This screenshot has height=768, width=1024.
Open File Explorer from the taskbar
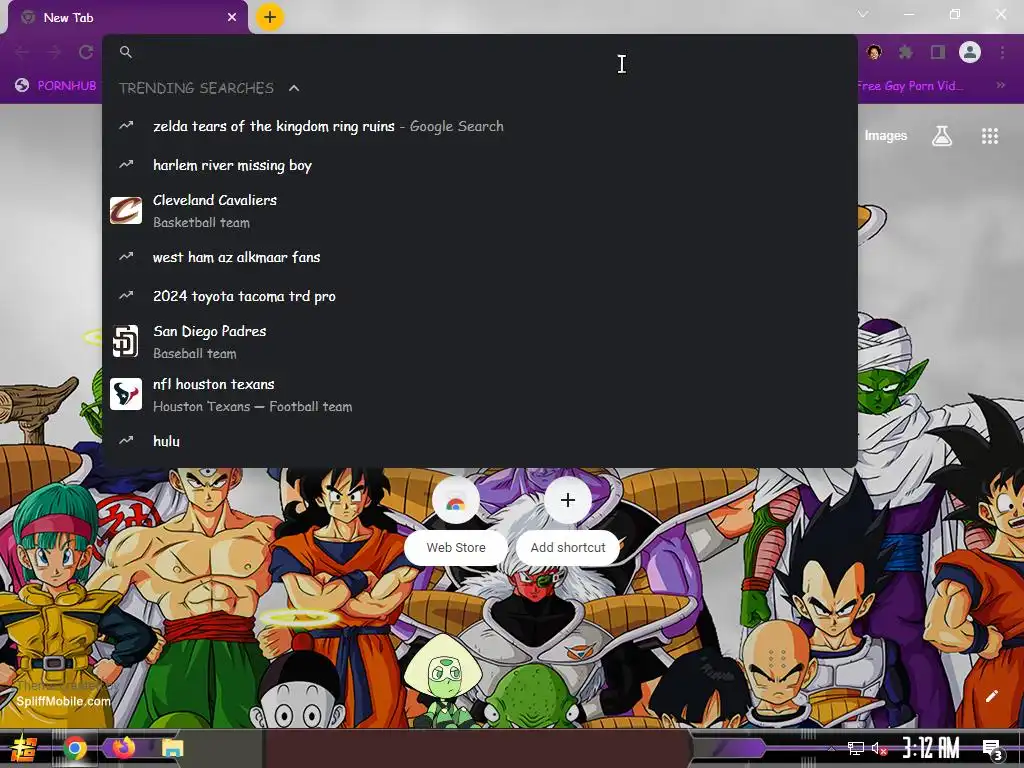pos(173,748)
